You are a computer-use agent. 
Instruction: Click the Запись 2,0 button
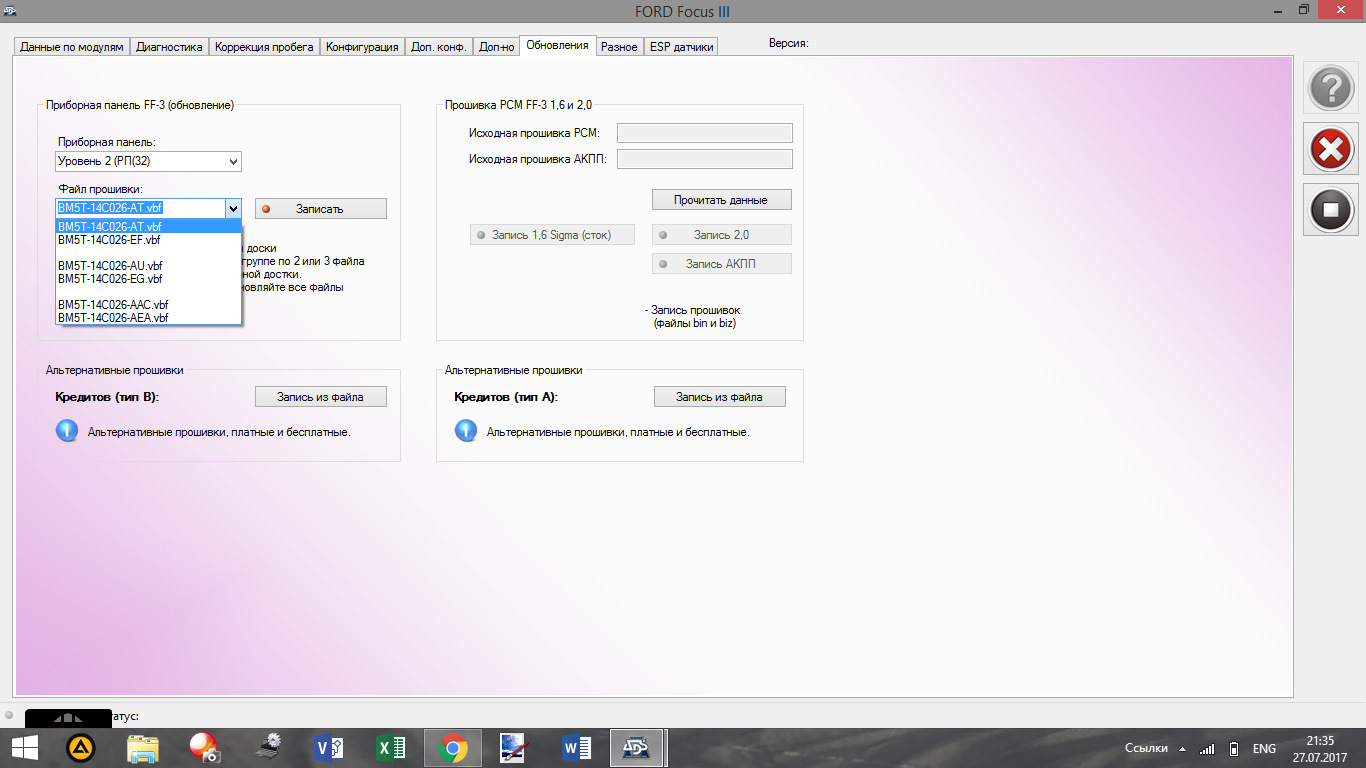[721, 235]
